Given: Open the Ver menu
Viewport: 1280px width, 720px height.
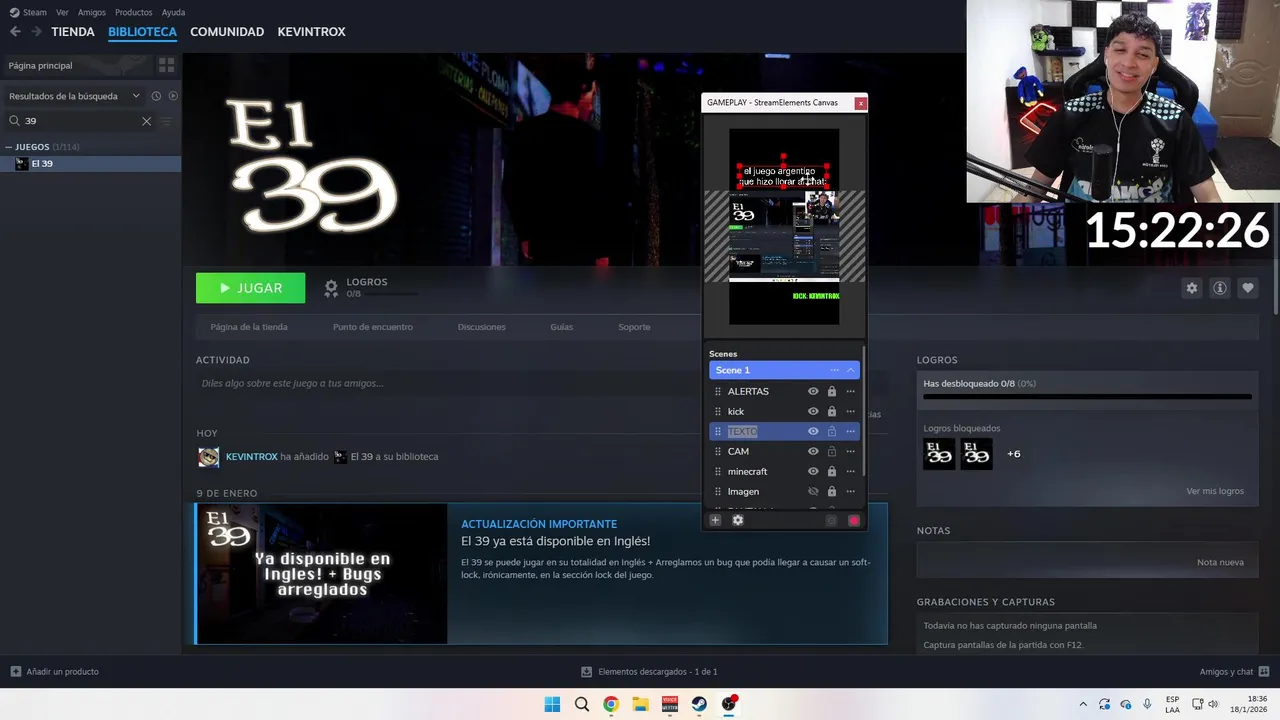Looking at the screenshot, I should coord(63,12).
